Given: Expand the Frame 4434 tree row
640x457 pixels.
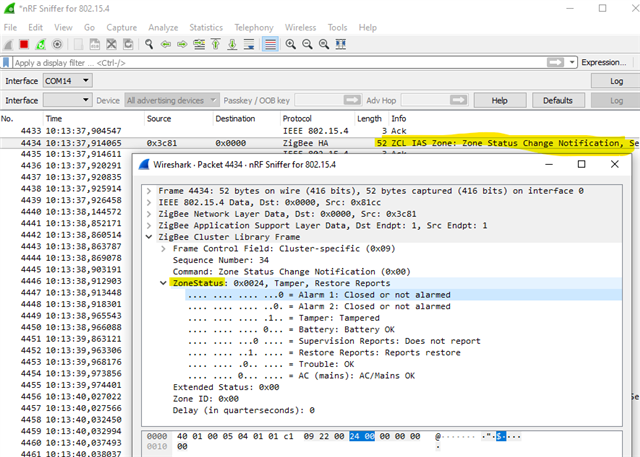Looking at the screenshot, I should pyautogui.click(x=149, y=191).
